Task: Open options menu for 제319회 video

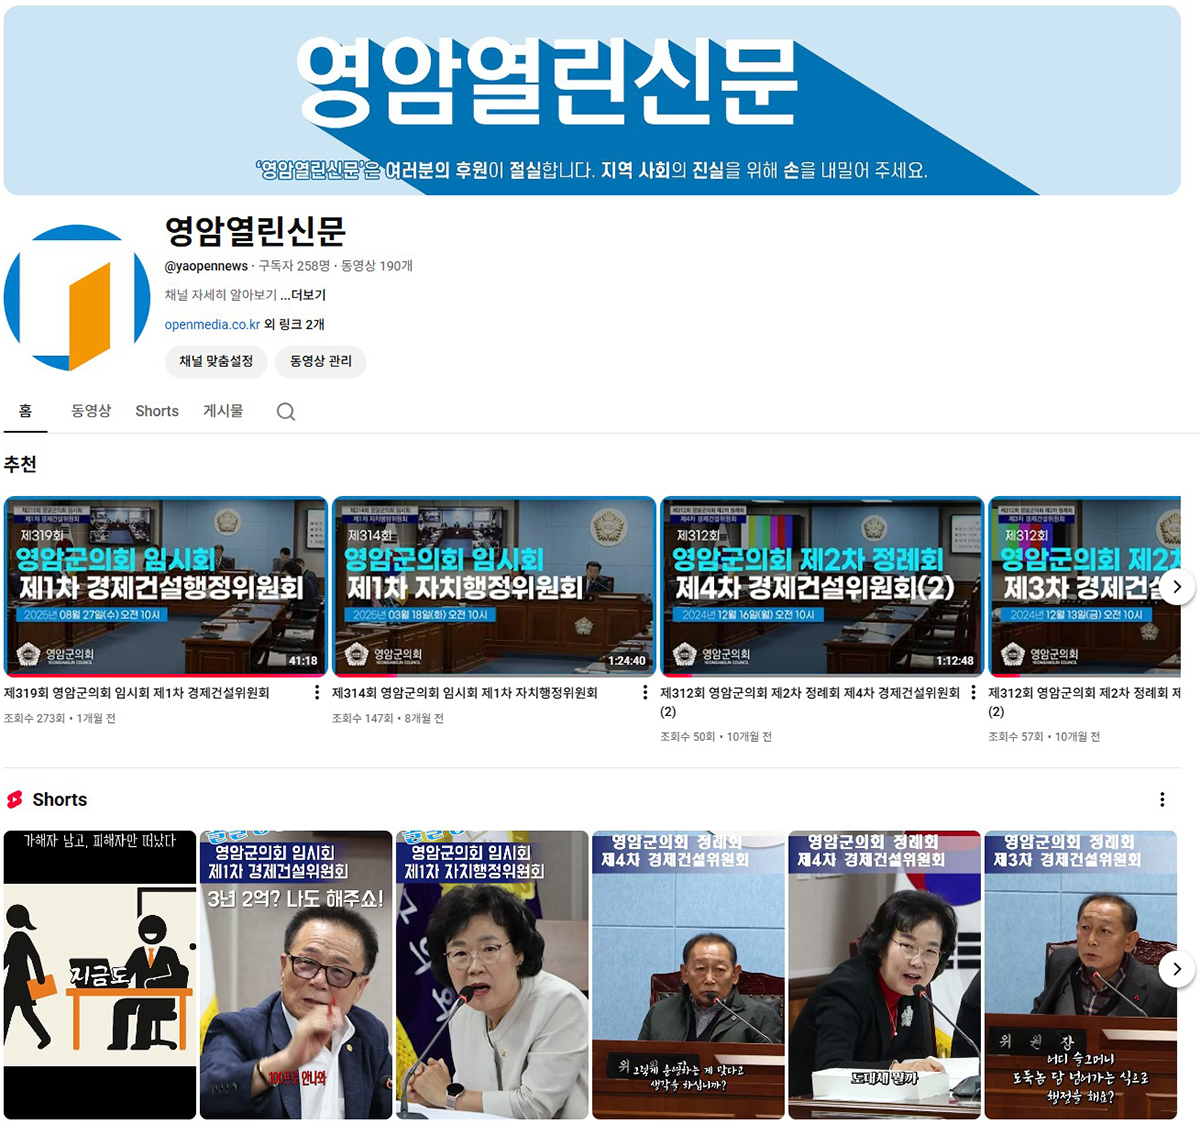Action: click(317, 692)
